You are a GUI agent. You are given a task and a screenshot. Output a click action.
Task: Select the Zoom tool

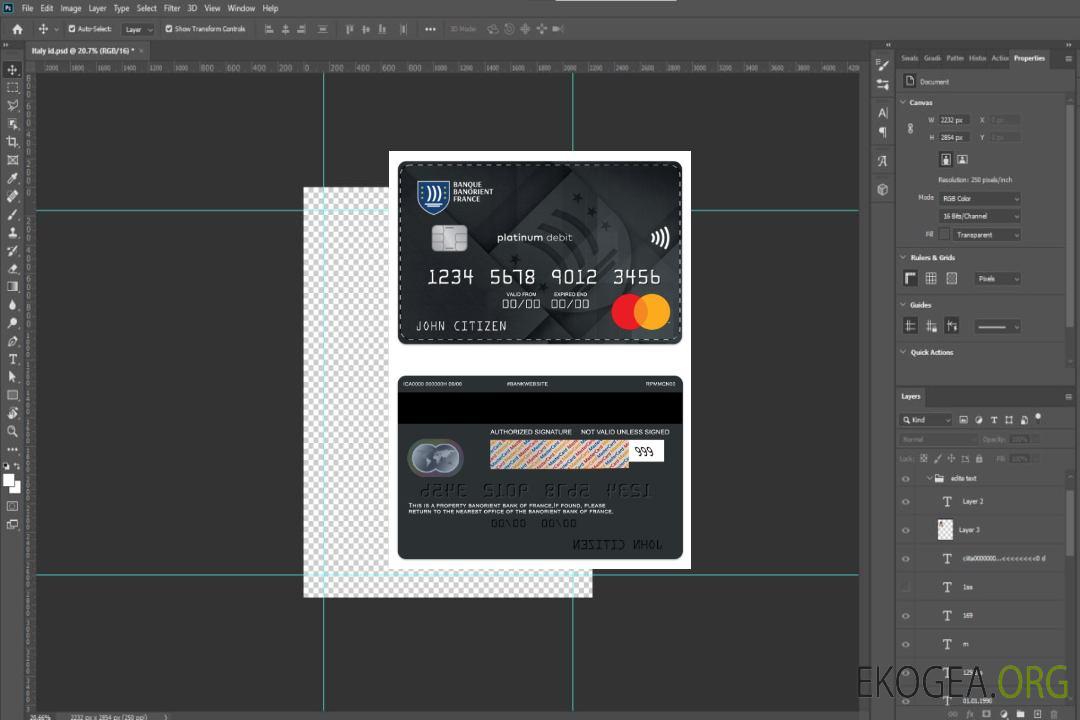tap(12, 431)
